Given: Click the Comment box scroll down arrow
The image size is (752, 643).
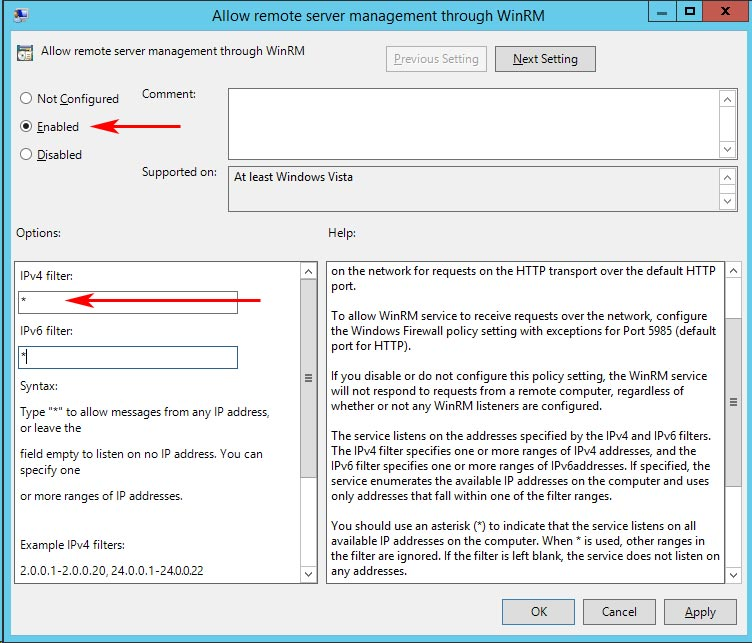Looking at the screenshot, I should pos(728,148).
